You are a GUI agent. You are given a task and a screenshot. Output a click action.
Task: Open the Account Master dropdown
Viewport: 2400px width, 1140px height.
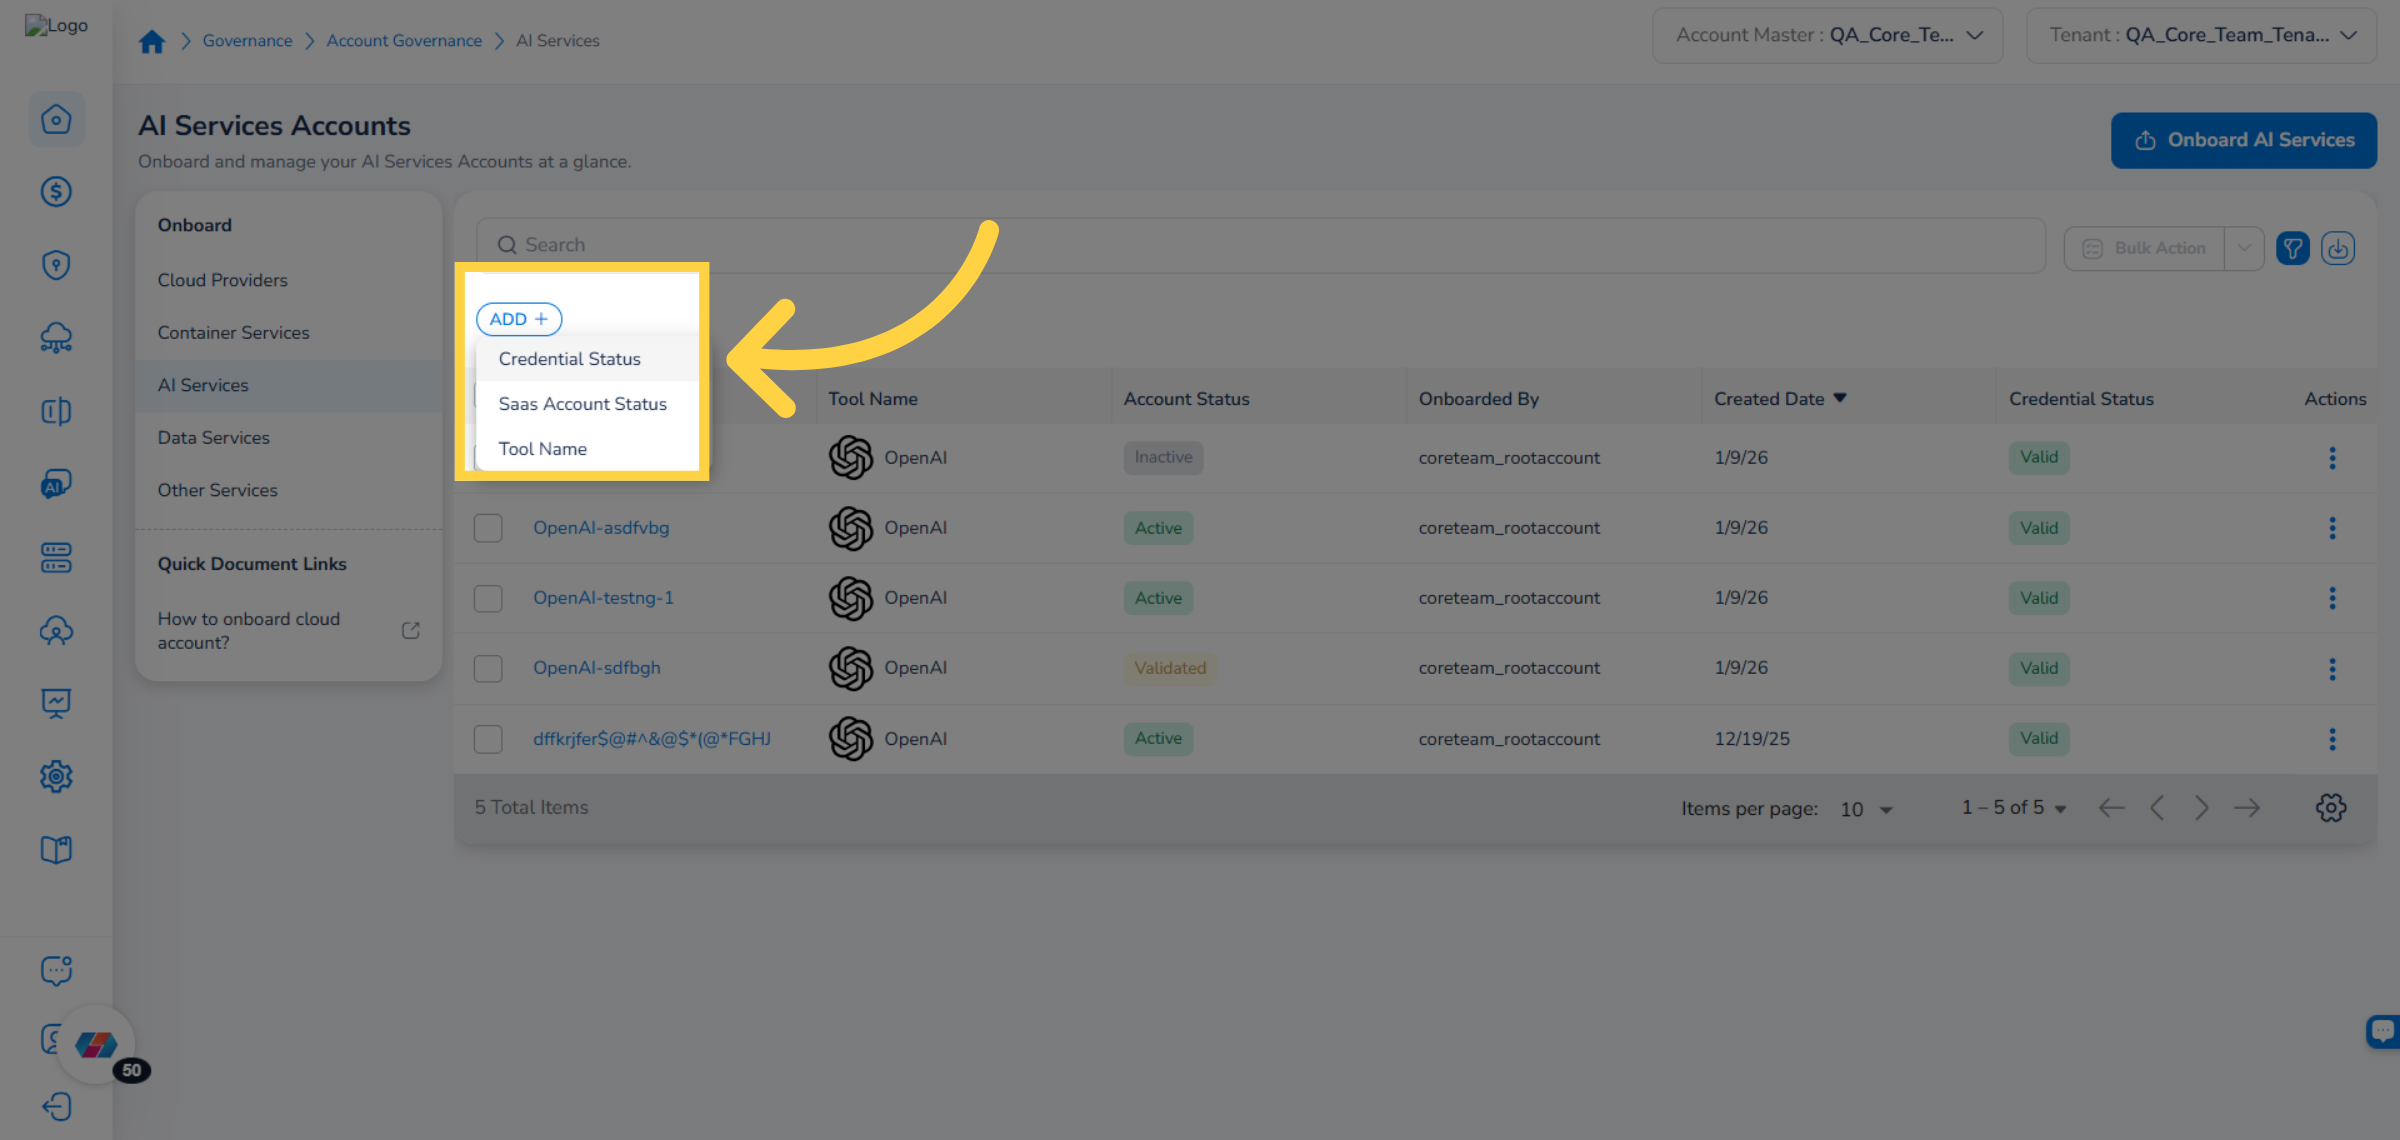(x=1974, y=34)
